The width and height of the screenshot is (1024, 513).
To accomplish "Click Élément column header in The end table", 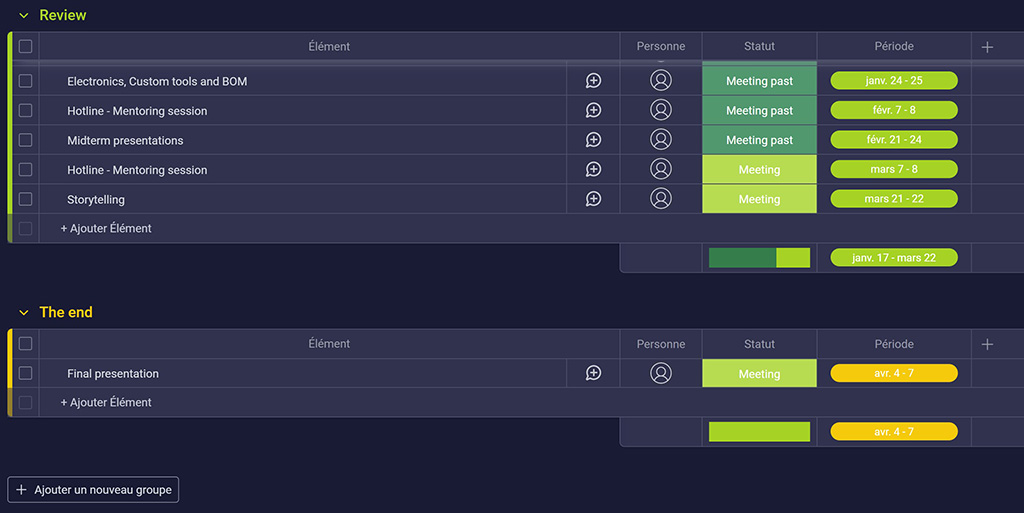I will [x=329, y=343].
